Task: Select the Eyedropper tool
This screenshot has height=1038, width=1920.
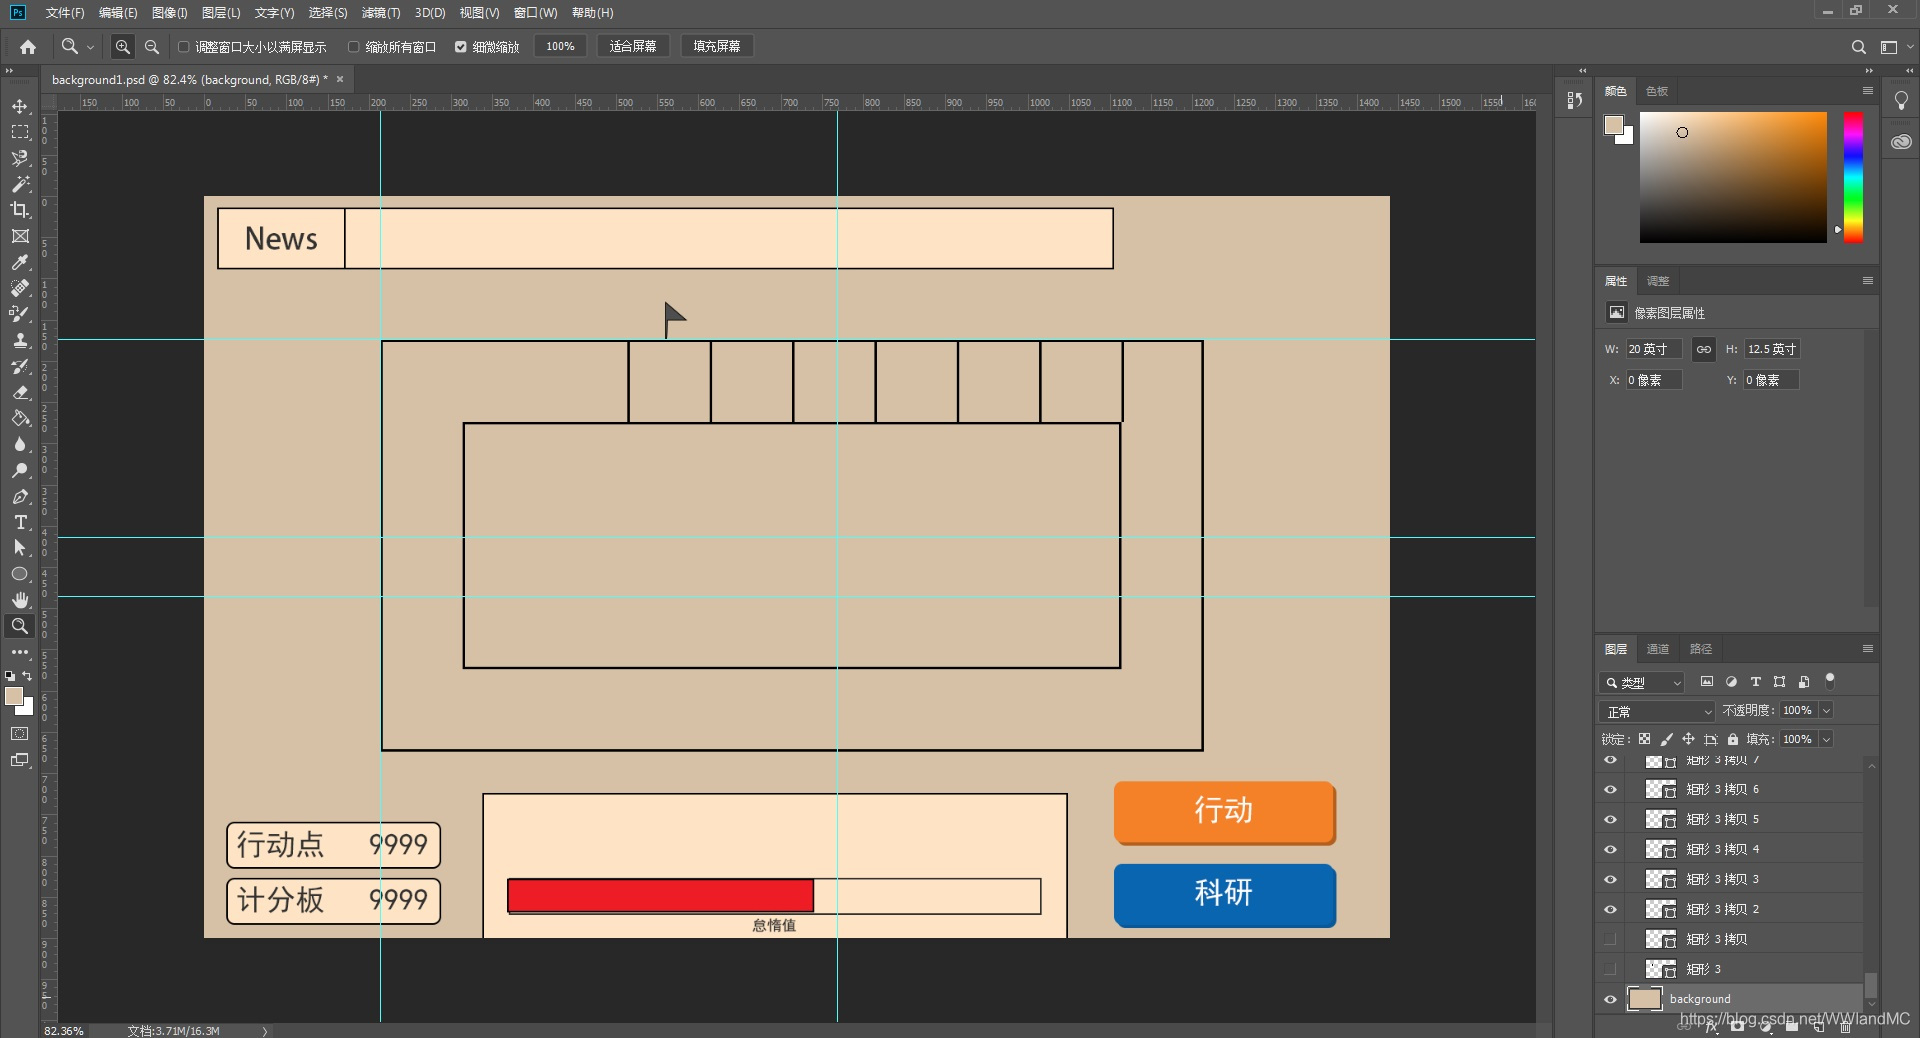Action: (x=20, y=262)
